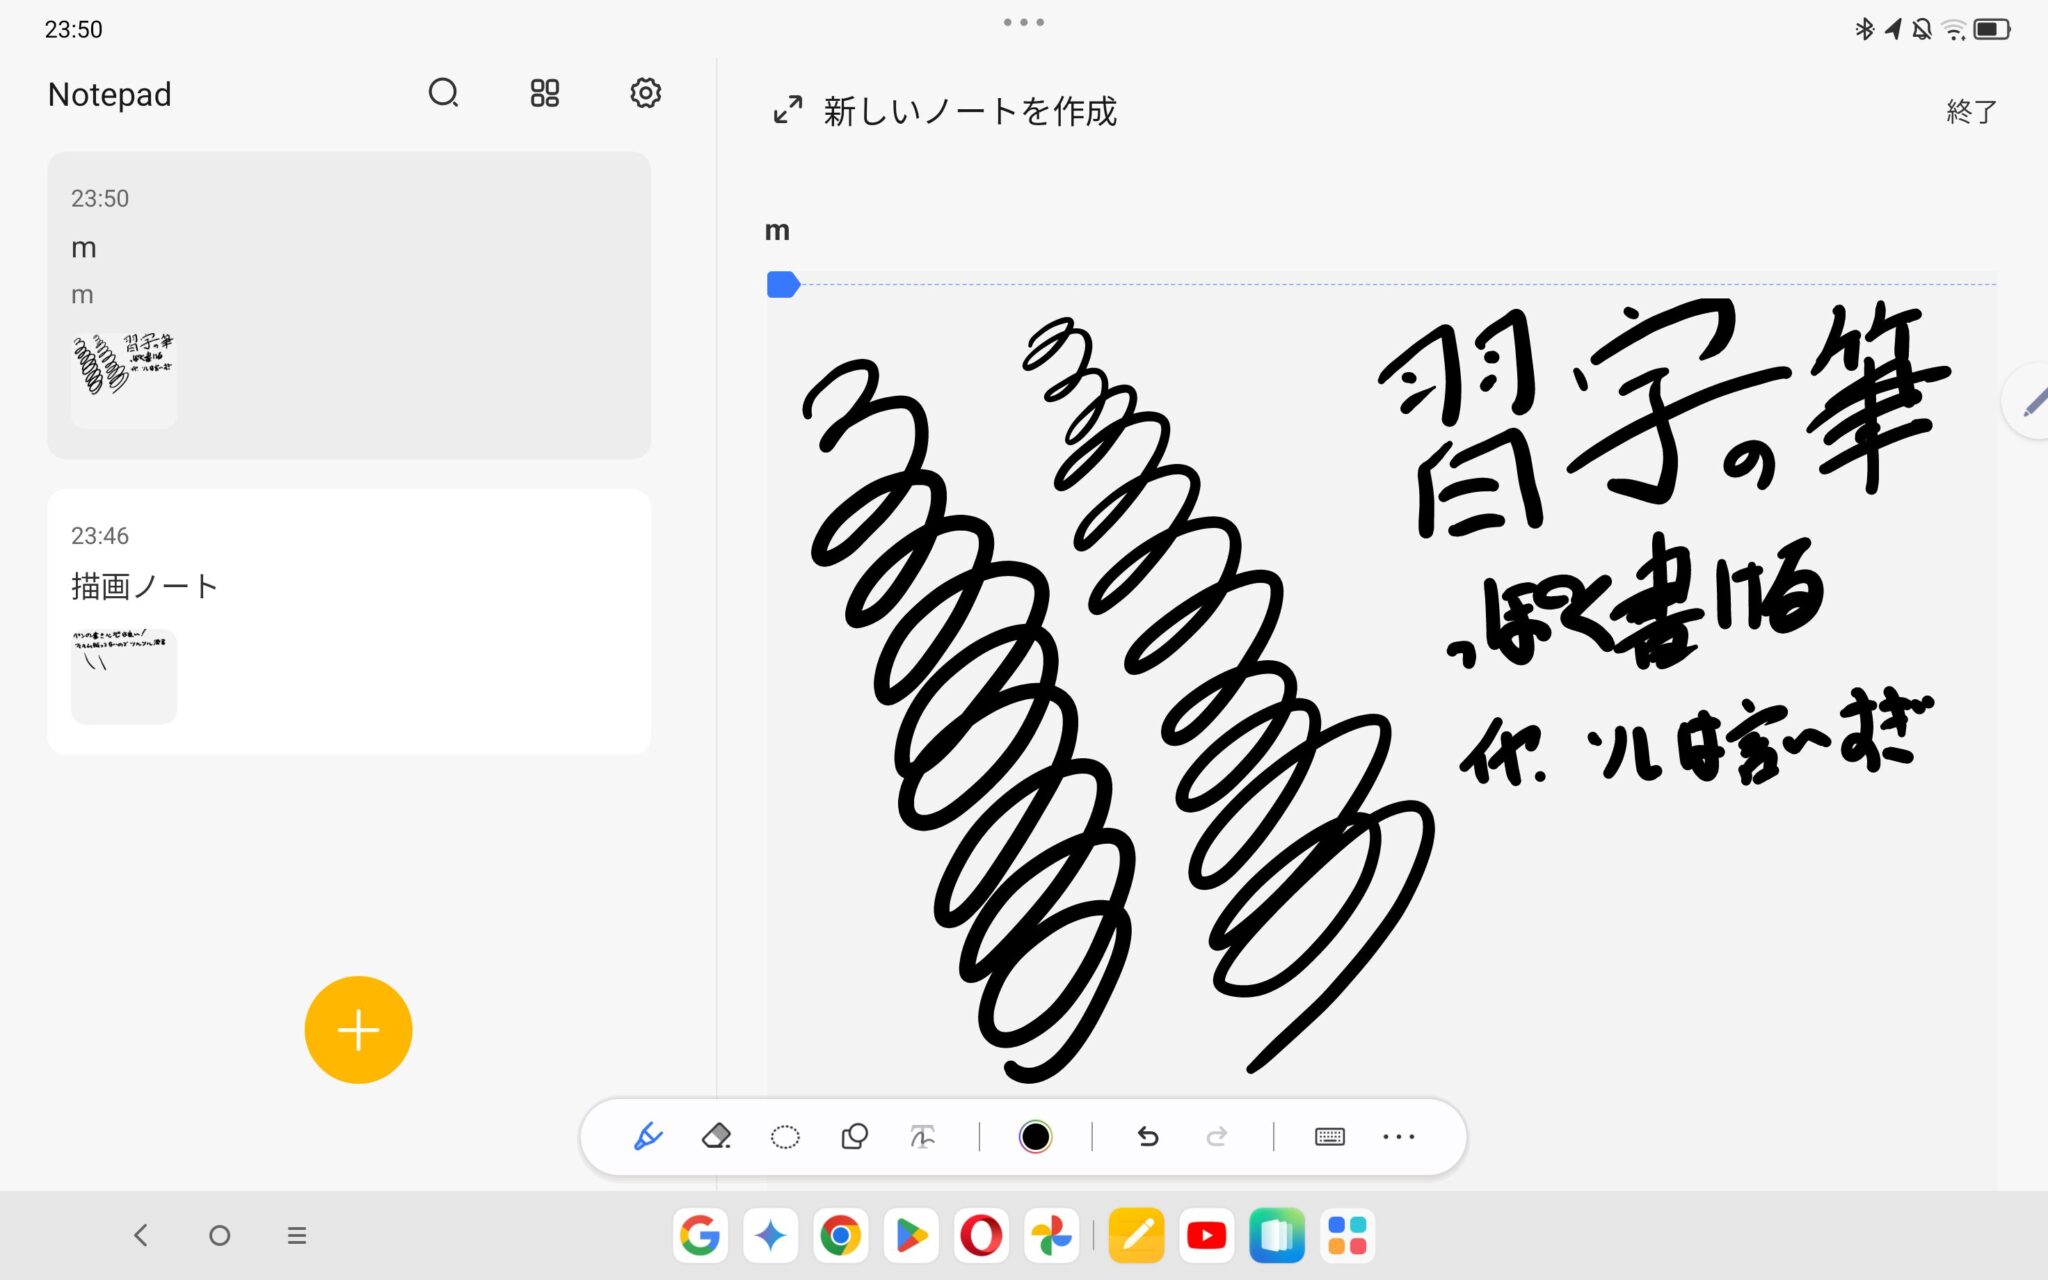Select the 23:50 note titled m
This screenshot has height=1280, width=2048.
[x=349, y=305]
